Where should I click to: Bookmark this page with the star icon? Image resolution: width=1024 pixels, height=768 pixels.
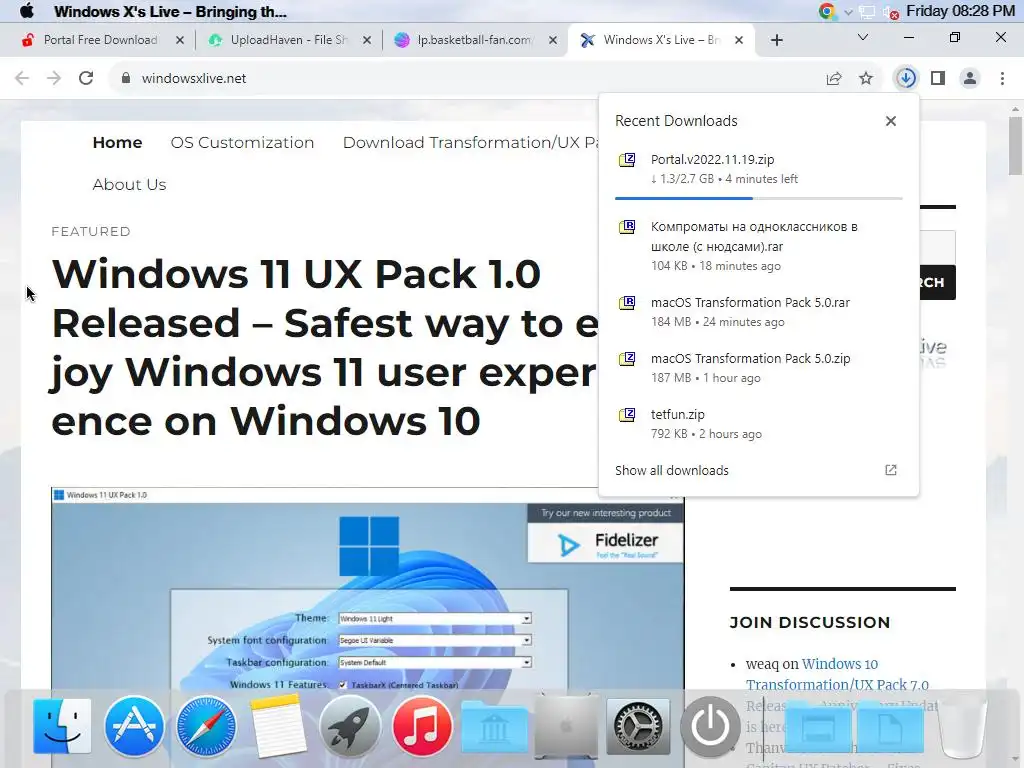(x=866, y=78)
